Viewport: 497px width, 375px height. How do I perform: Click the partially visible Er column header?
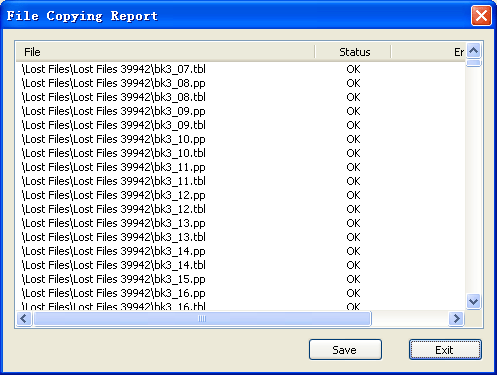click(x=428, y=52)
